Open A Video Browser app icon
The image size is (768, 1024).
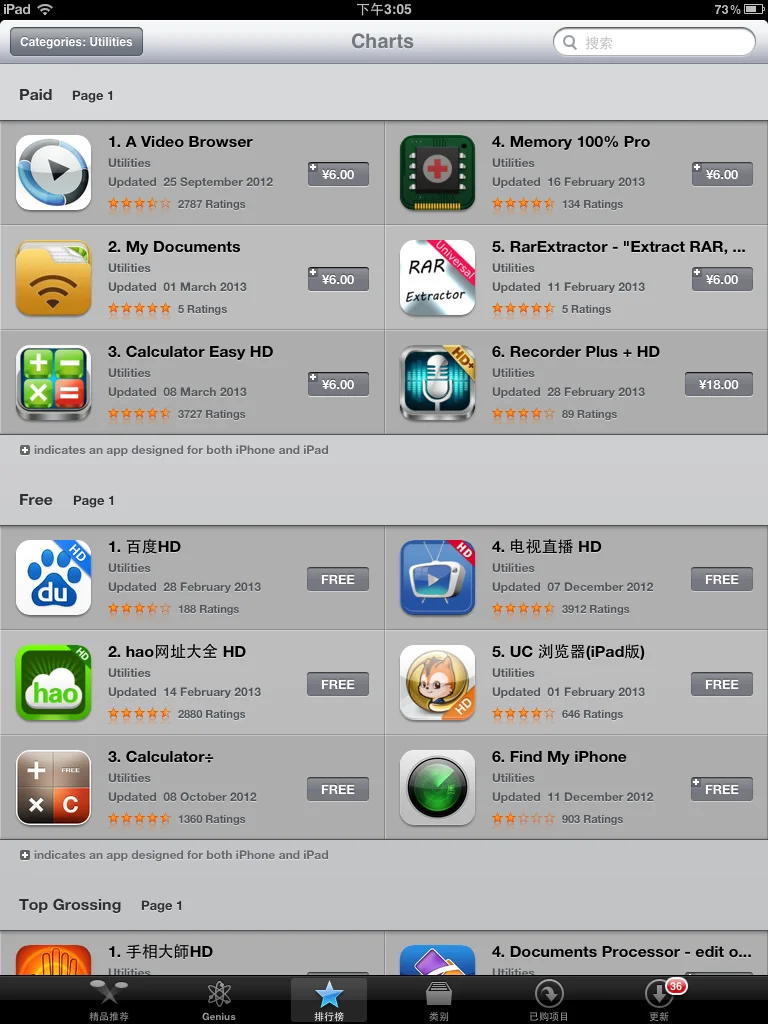[x=54, y=172]
